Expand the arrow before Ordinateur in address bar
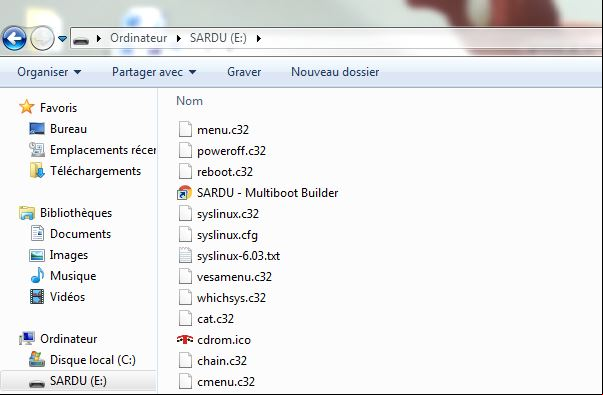Image resolution: width=603 pixels, height=395 pixels. click(99, 38)
